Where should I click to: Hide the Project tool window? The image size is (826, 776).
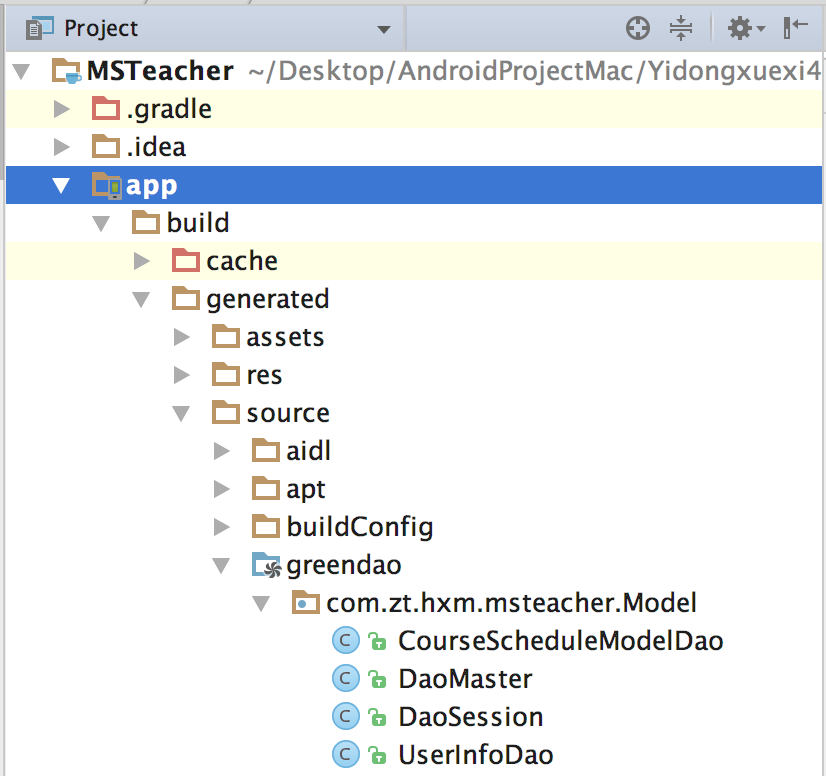click(x=795, y=27)
